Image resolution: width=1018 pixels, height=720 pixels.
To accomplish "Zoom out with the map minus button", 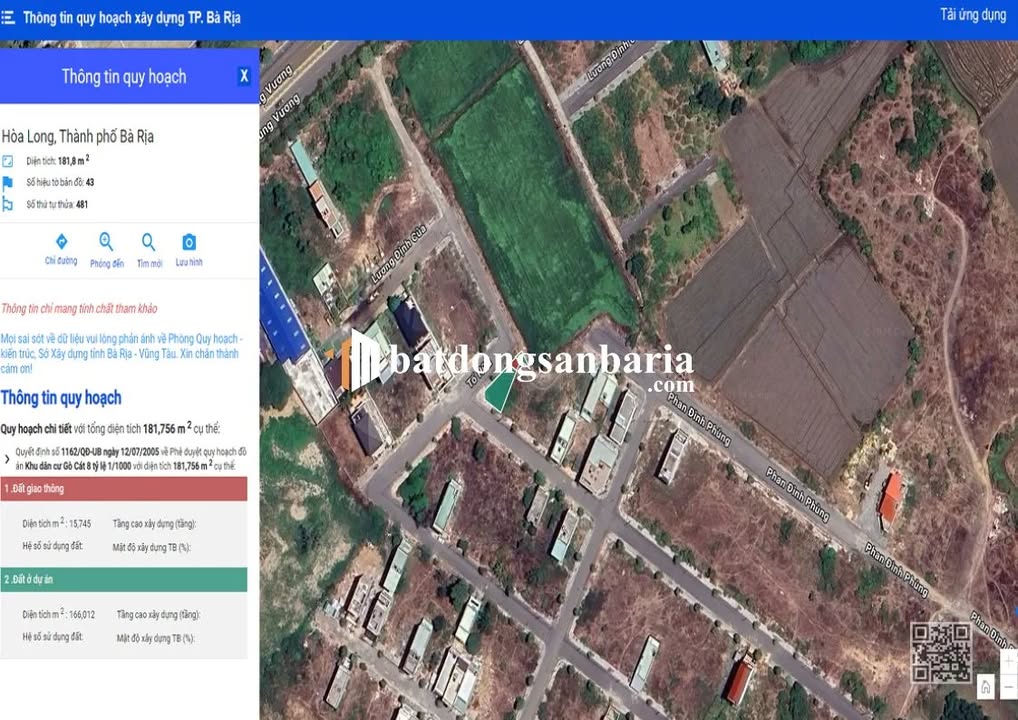I will pos(1009,686).
